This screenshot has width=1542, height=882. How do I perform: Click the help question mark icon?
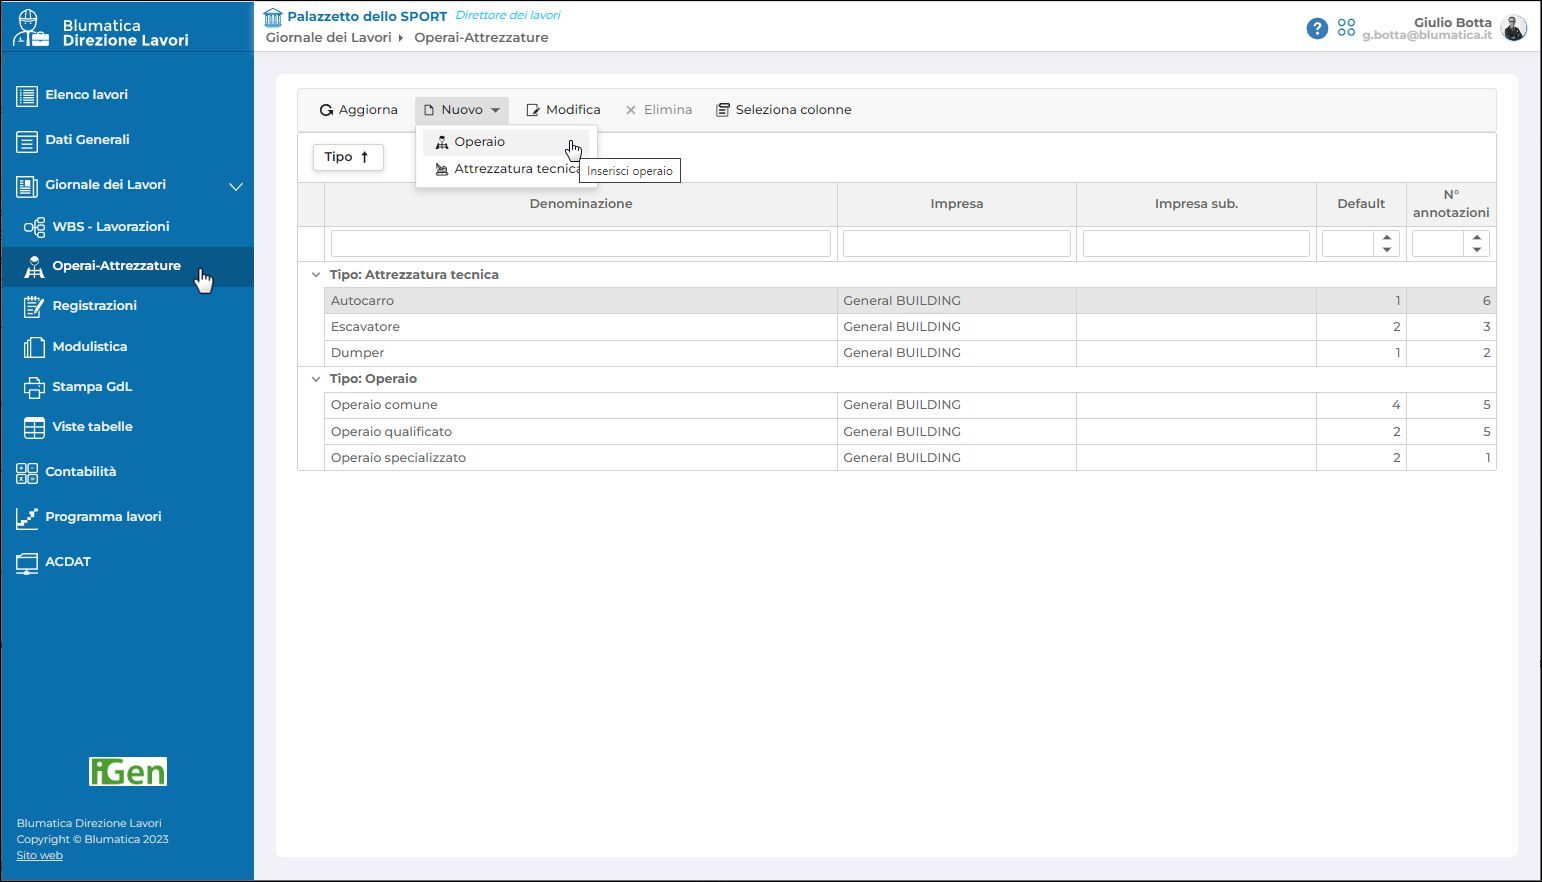coord(1317,28)
